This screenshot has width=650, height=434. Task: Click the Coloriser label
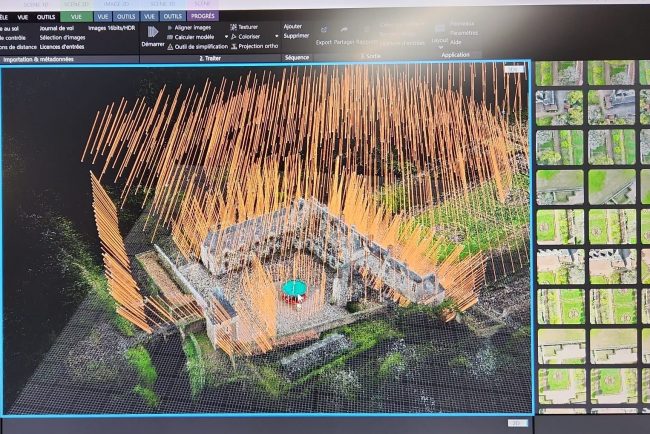(x=249, y=36)
